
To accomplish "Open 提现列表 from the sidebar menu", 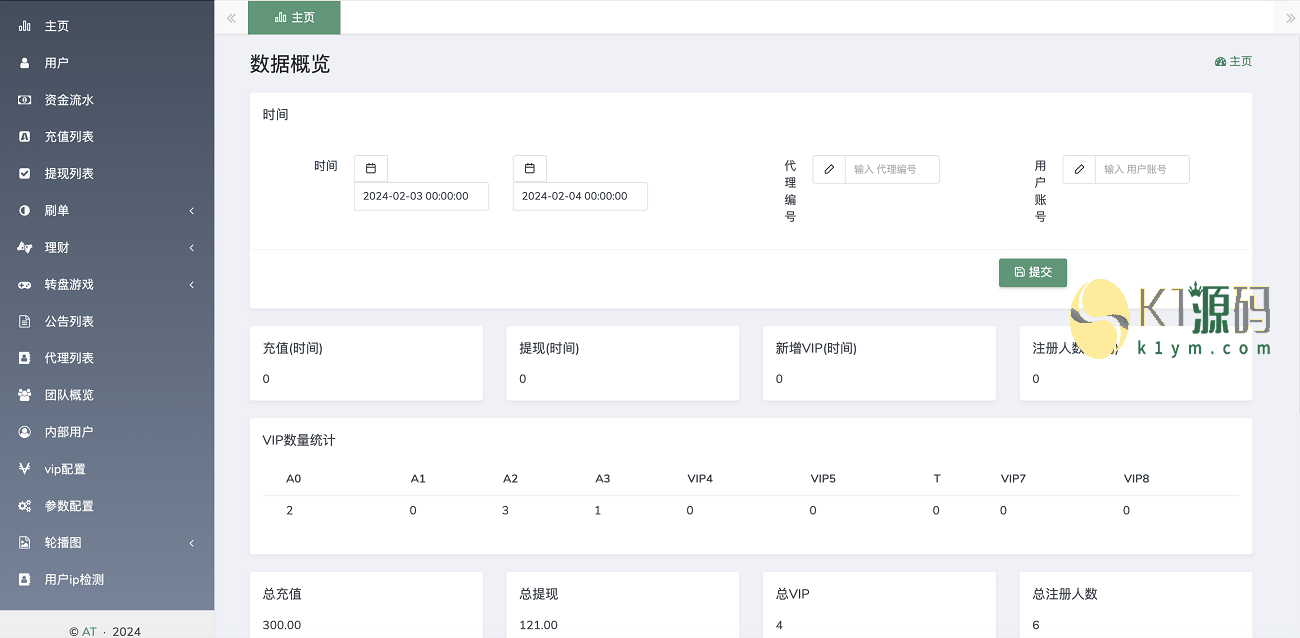I will (x=68, y=174).
